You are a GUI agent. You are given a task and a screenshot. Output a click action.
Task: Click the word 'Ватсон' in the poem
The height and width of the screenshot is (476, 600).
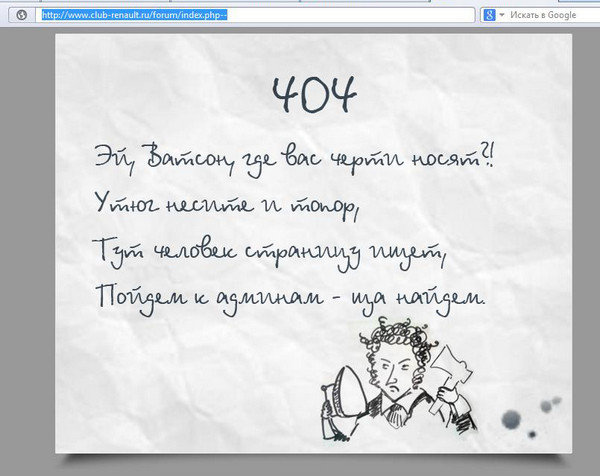coord(188,157)
